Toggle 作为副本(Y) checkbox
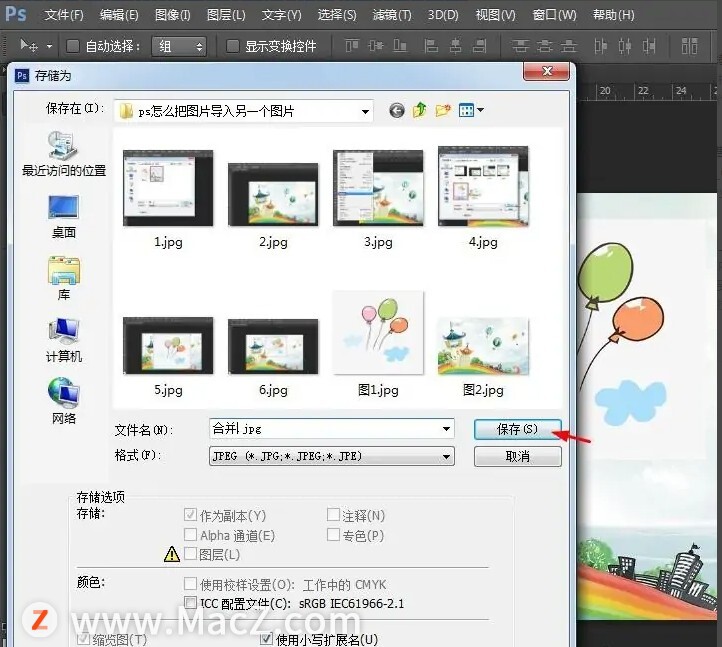Screen dimensions: 722x647 coord(190,515)
